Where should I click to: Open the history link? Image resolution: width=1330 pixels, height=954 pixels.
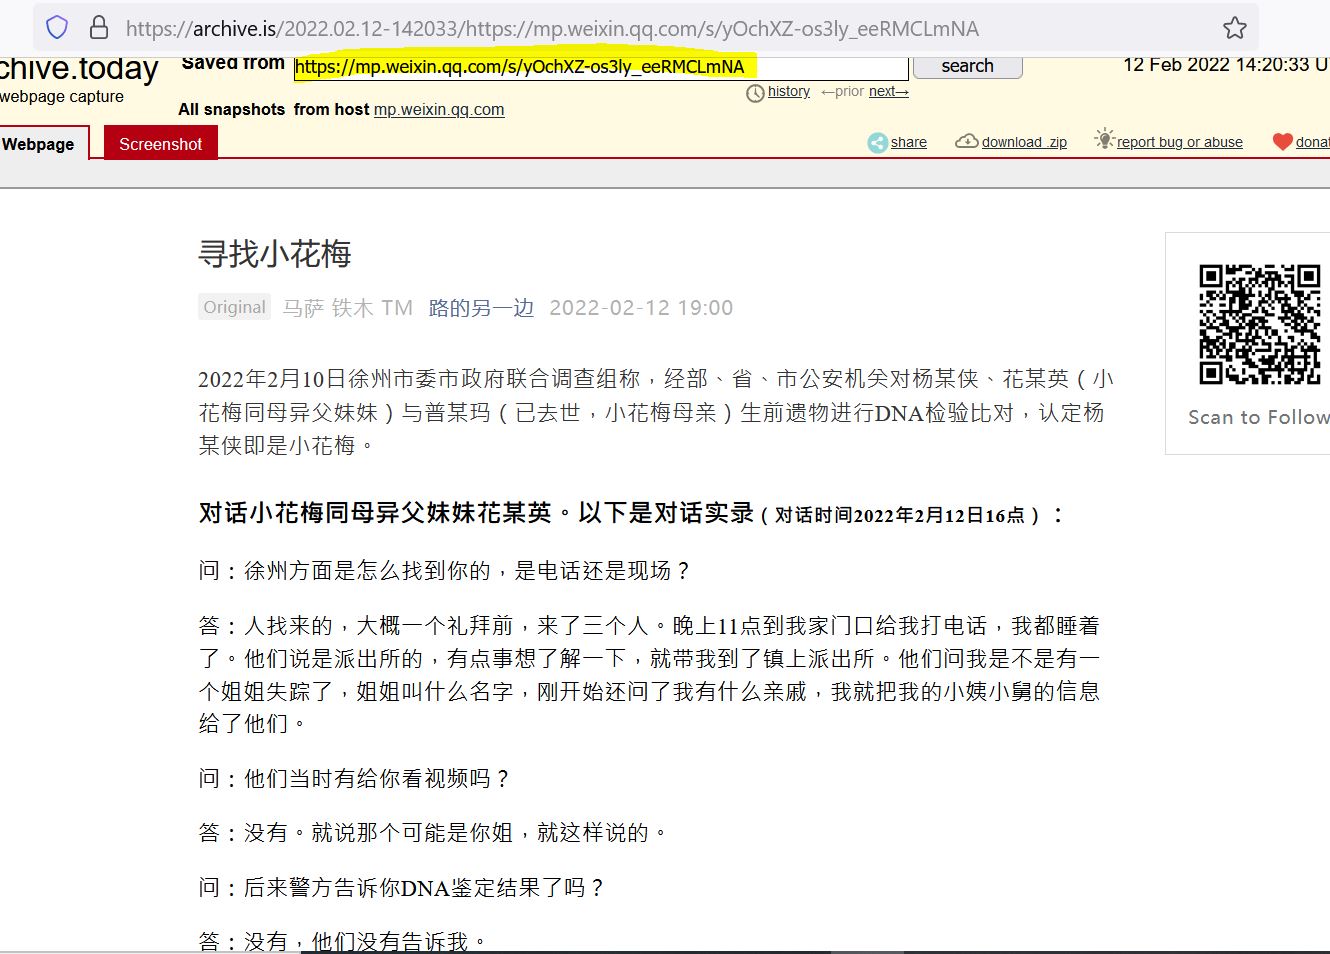789,91
